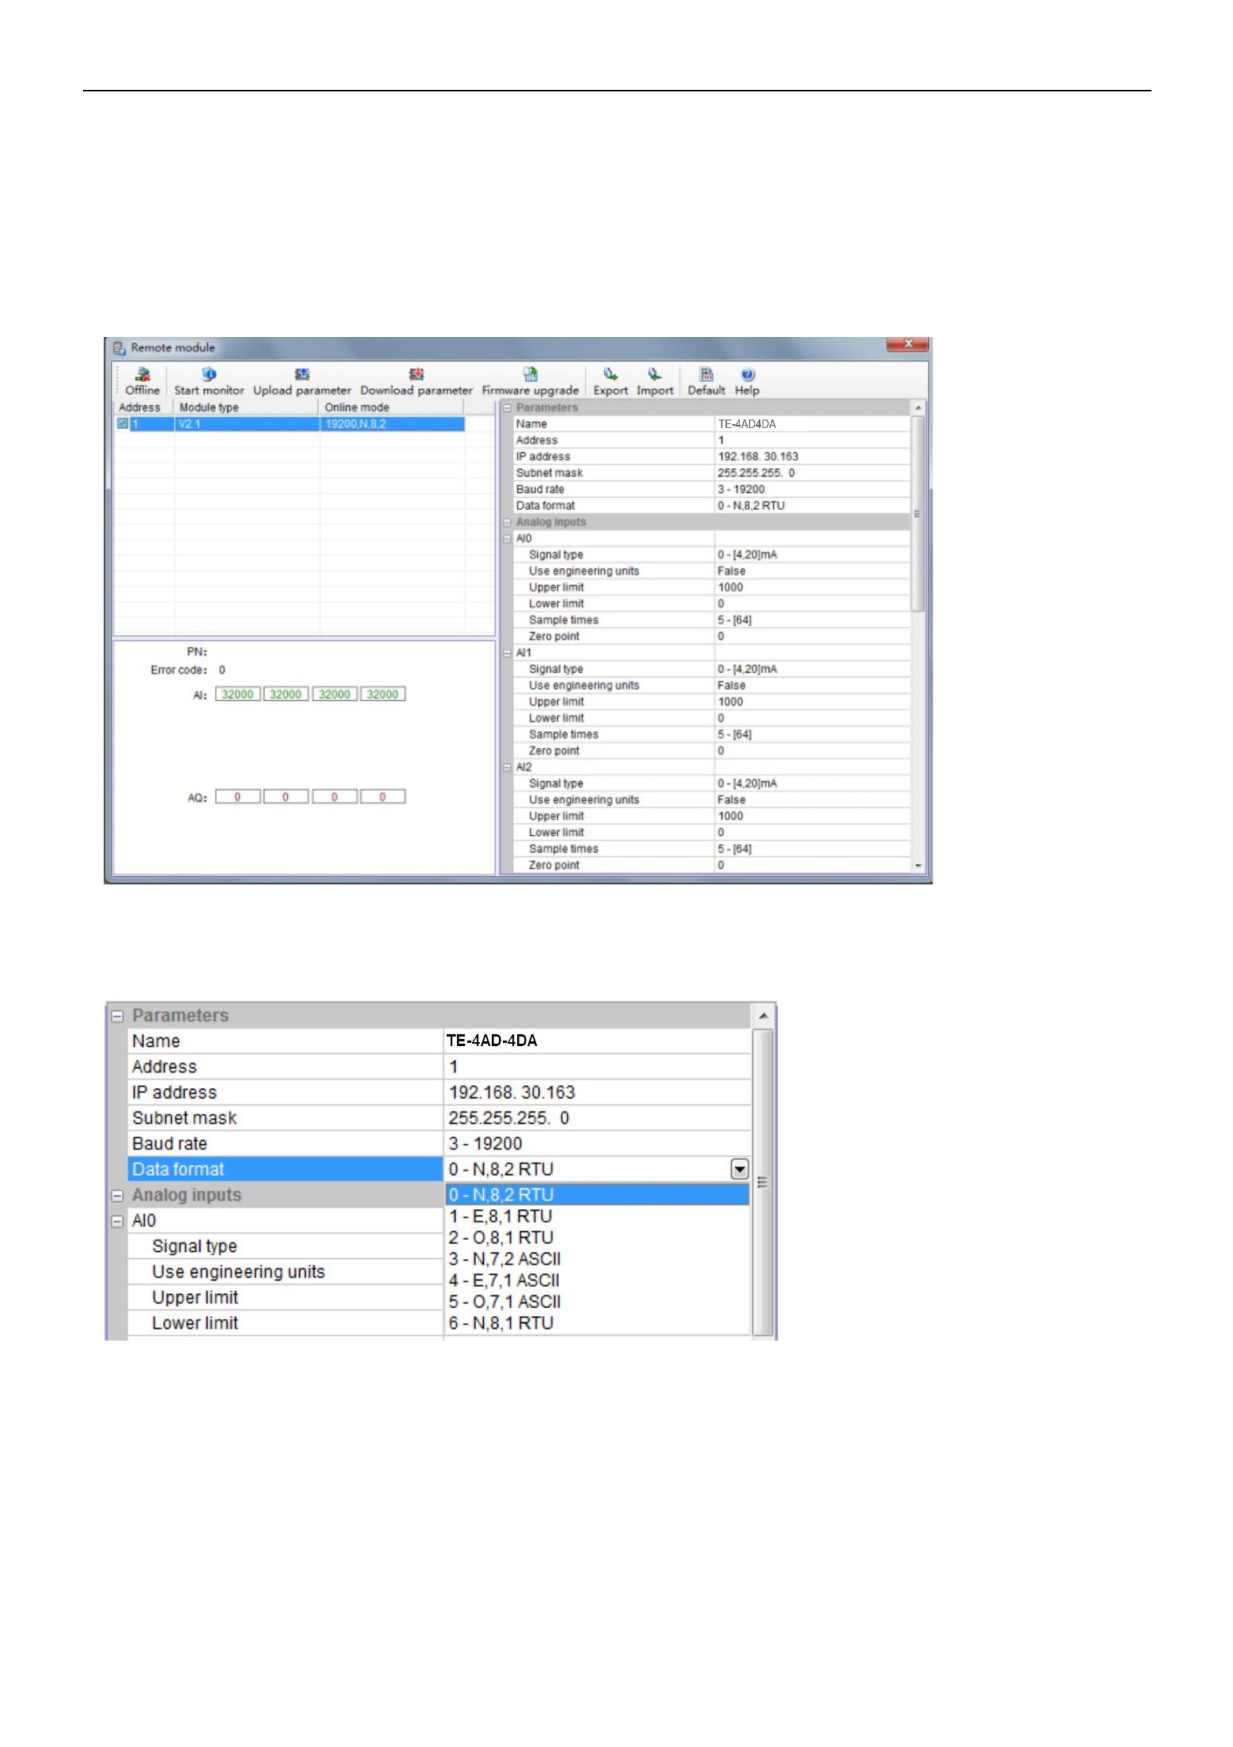Click the TE-4AD4DA name value
The height and width of the screenshot is (1747, 1233).
(812, 424)
